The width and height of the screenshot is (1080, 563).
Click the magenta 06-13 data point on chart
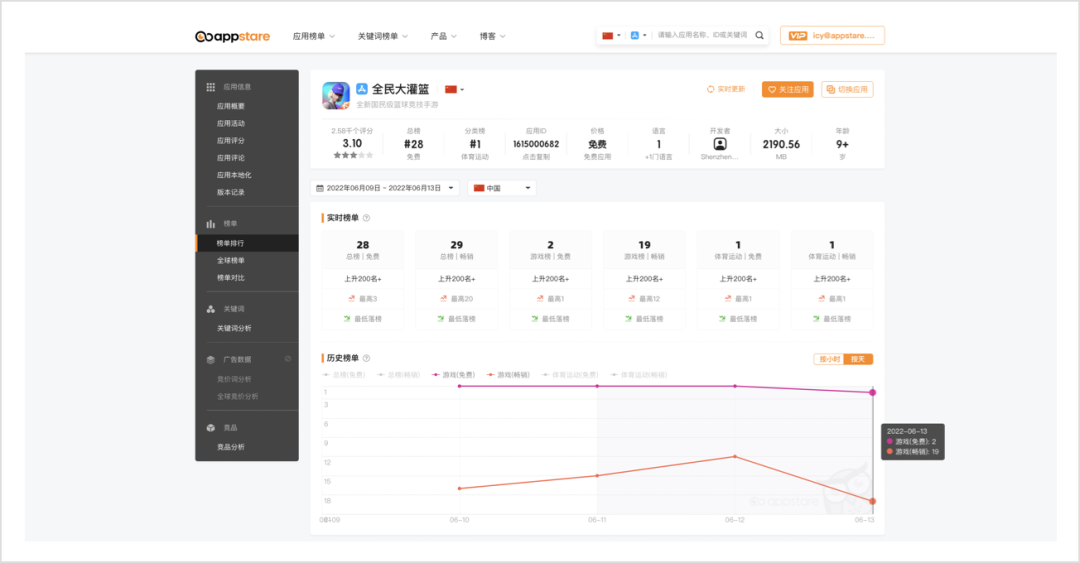pyautogui.click(x=873, y=392)
